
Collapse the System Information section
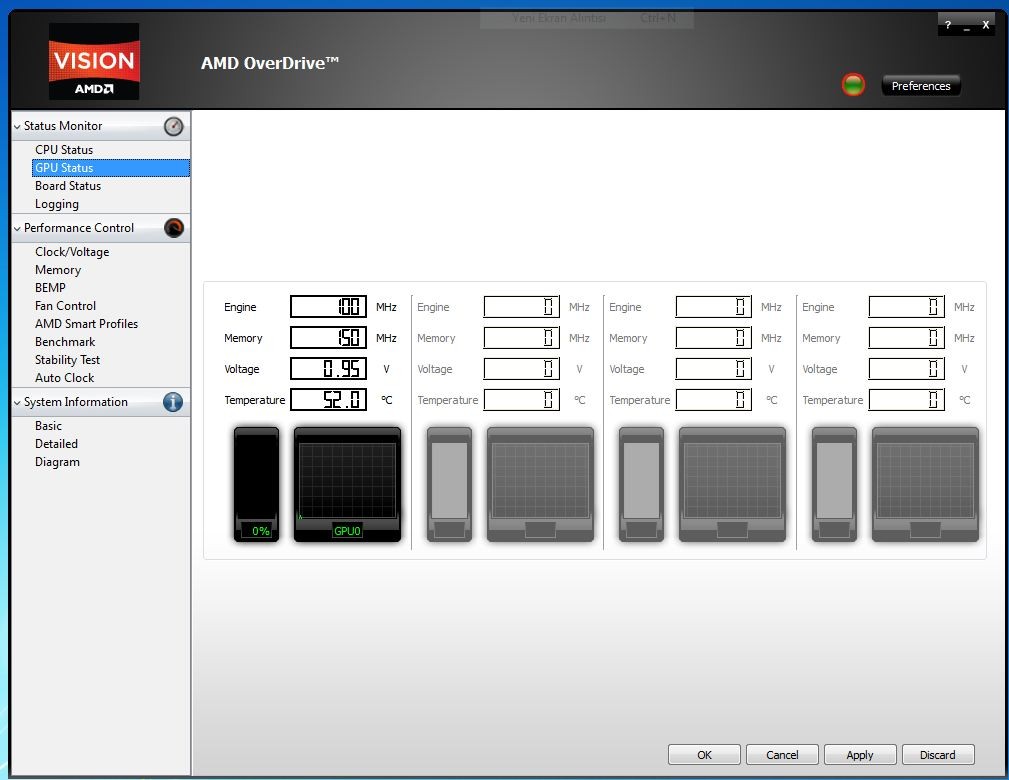pos(17,403)
